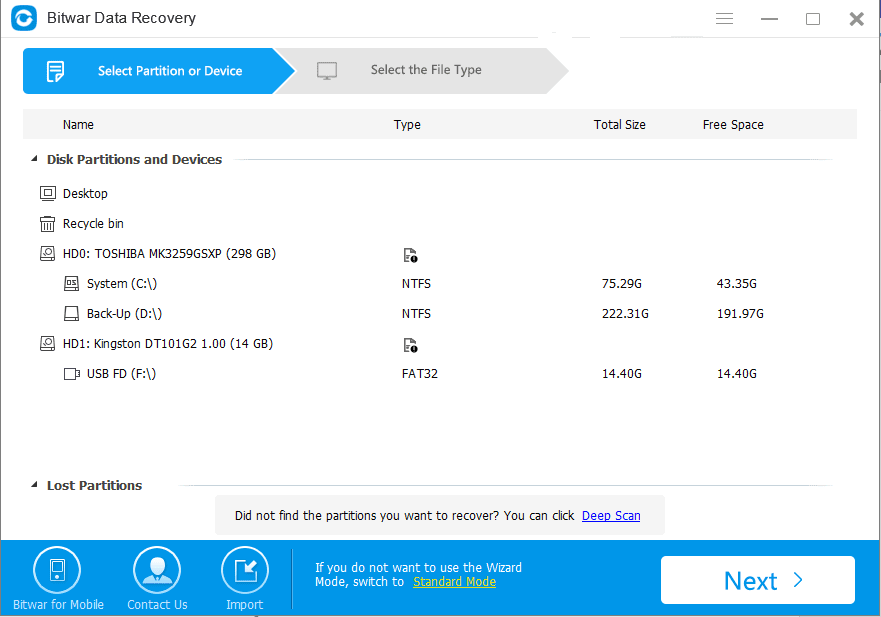Click the 14.40G total size of USB FD
Screen dimensions: 881x617
pyautogui.click(x=621, y=374)
